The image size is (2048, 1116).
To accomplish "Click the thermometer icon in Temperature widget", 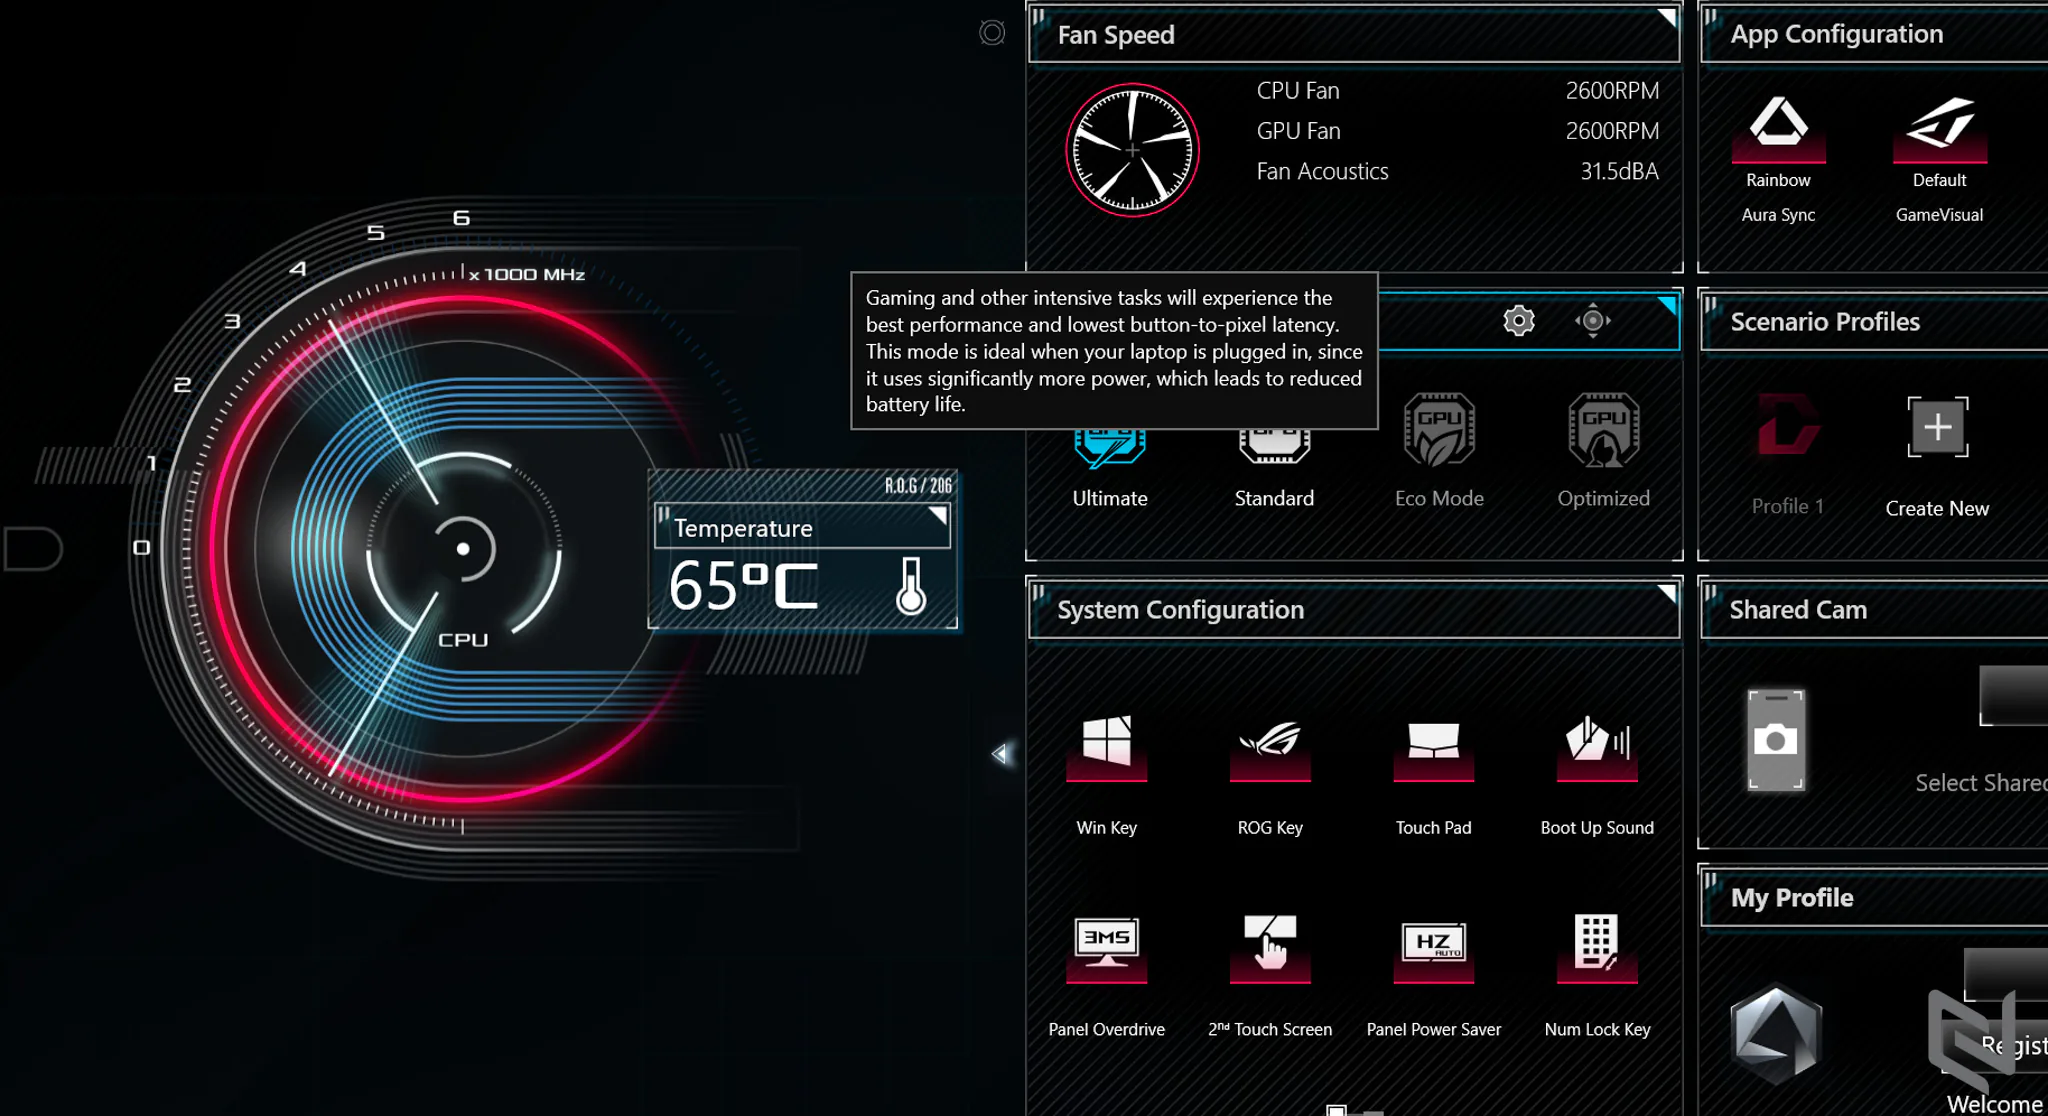I will (x=910, y=585).
